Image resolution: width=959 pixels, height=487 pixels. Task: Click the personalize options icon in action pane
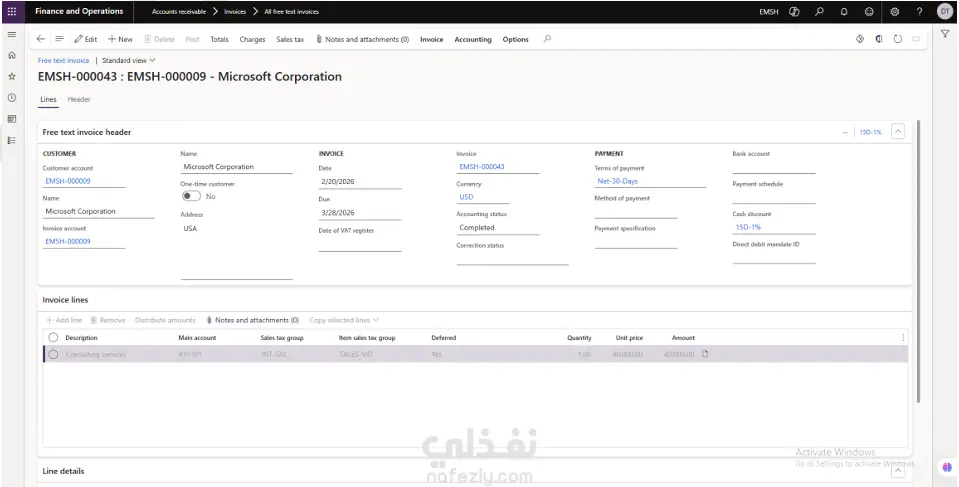pyautogui.click(x=860, y=39)
